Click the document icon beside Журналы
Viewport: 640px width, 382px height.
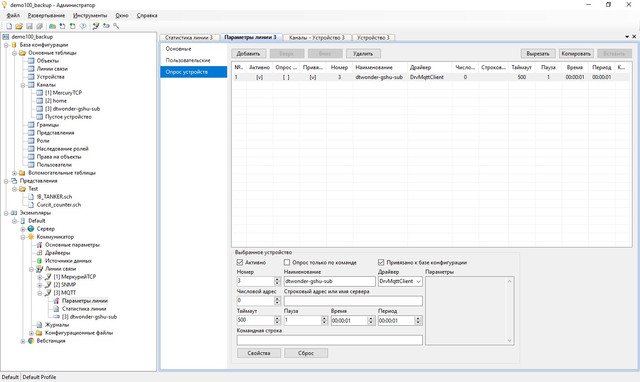coord(40,325)
